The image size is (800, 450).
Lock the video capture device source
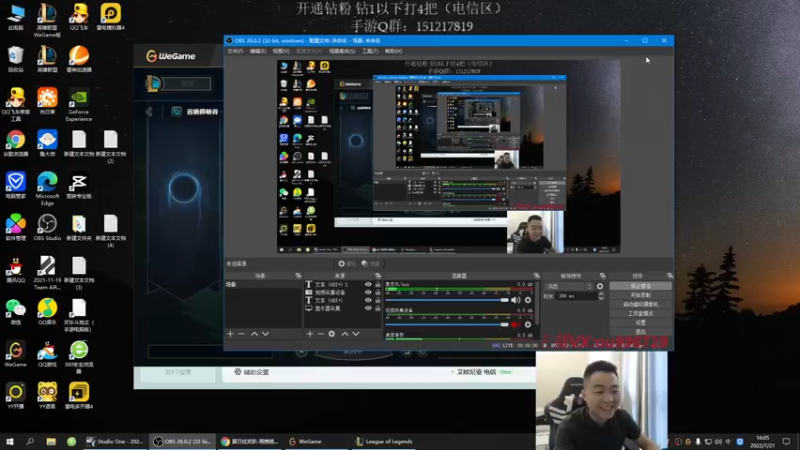click(378, 292)
